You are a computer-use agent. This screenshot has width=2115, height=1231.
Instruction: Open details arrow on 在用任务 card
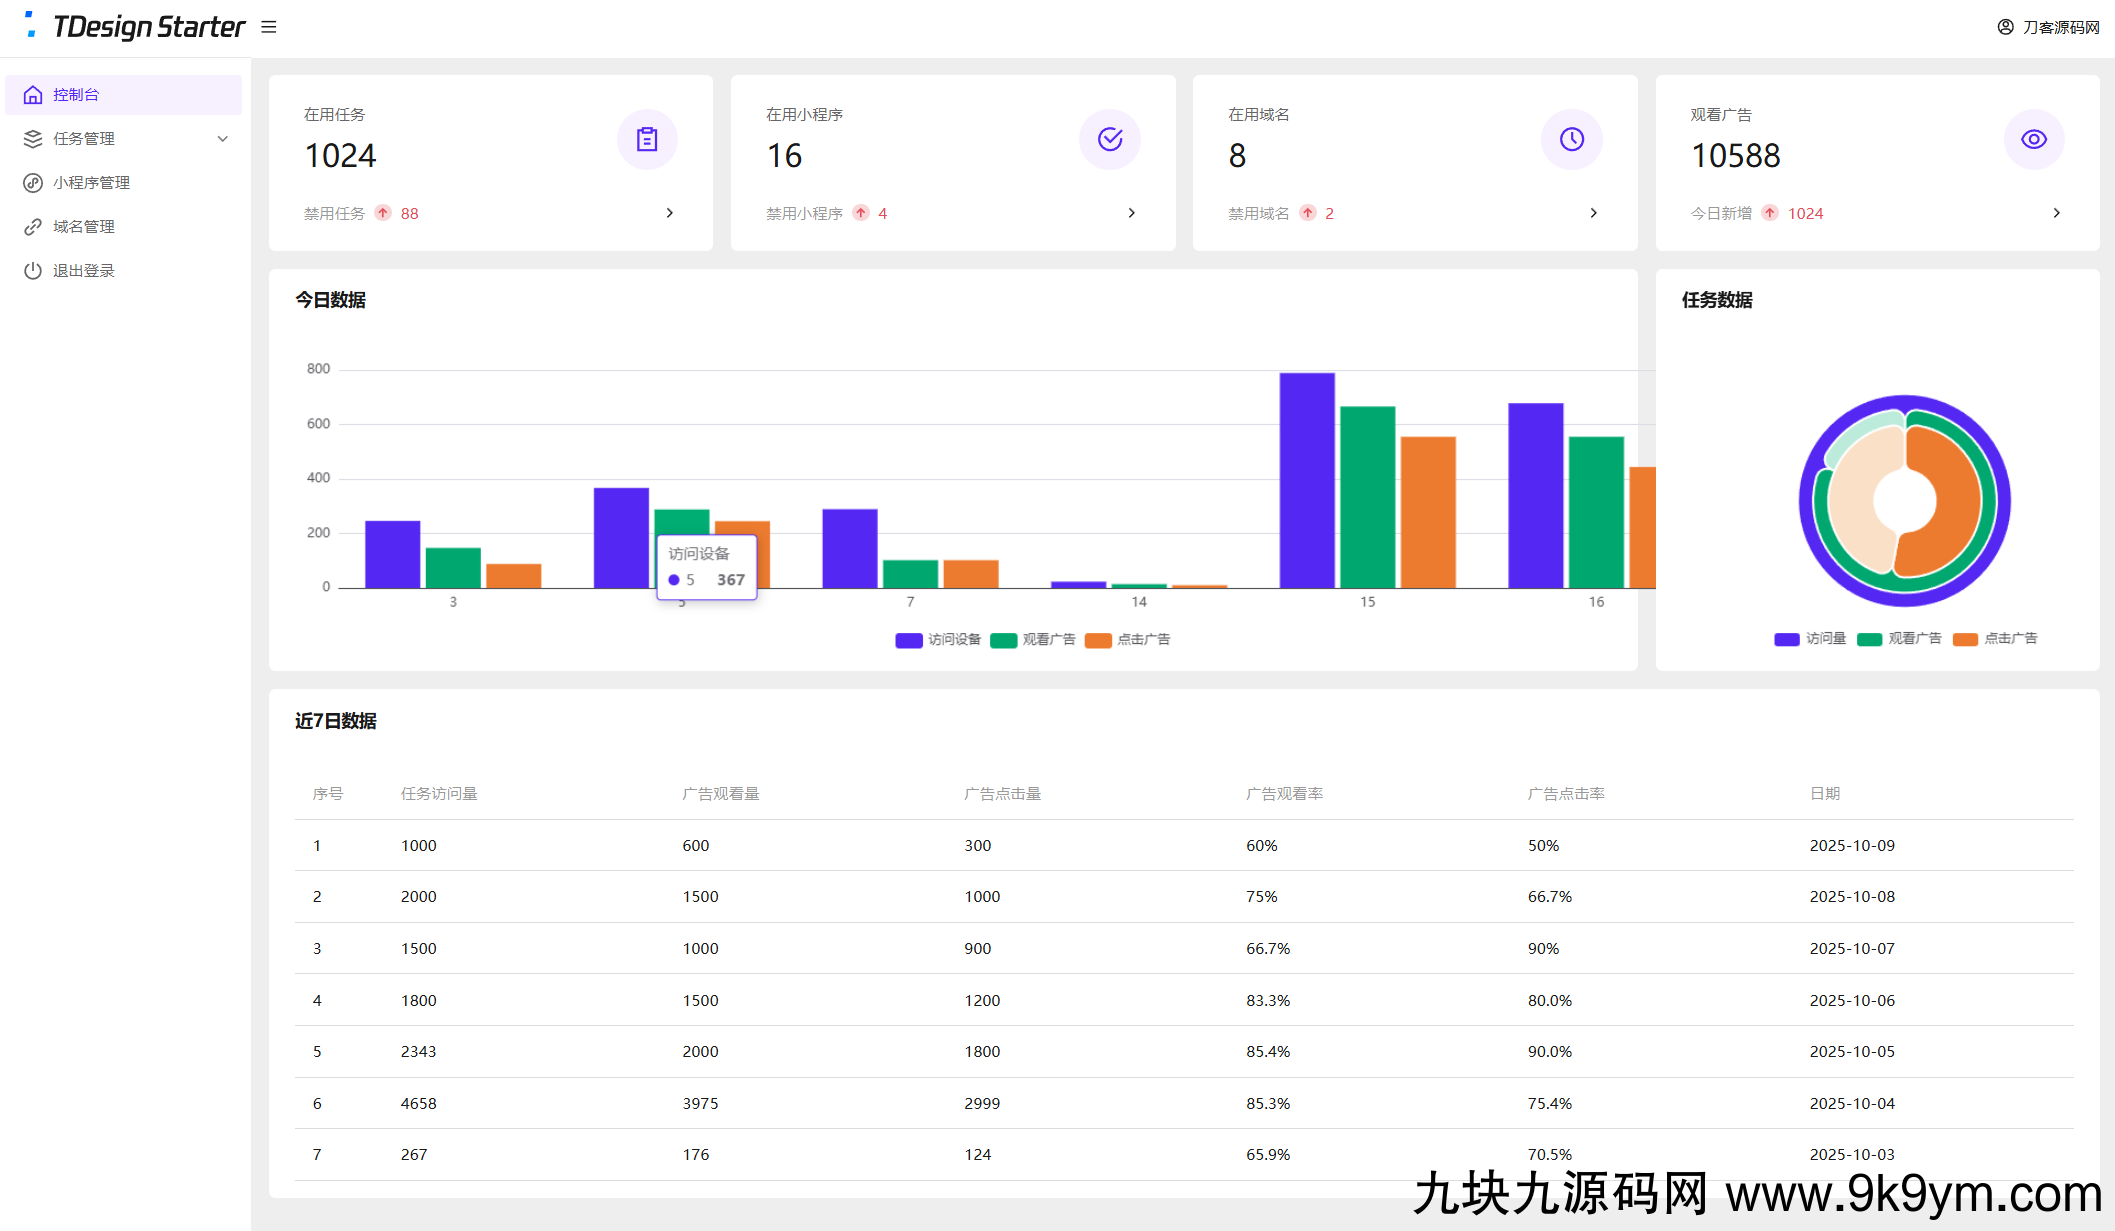[670, 213]
